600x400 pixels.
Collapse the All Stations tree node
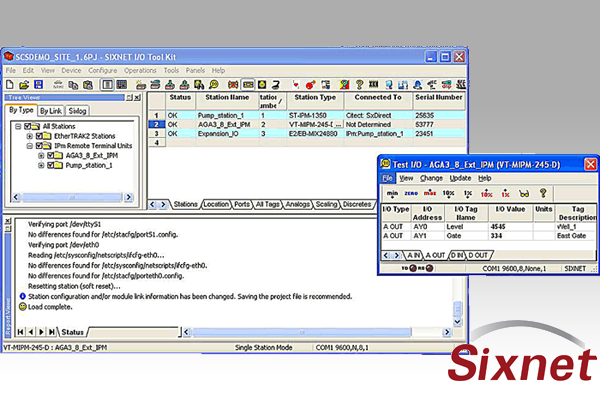point(18,126)
